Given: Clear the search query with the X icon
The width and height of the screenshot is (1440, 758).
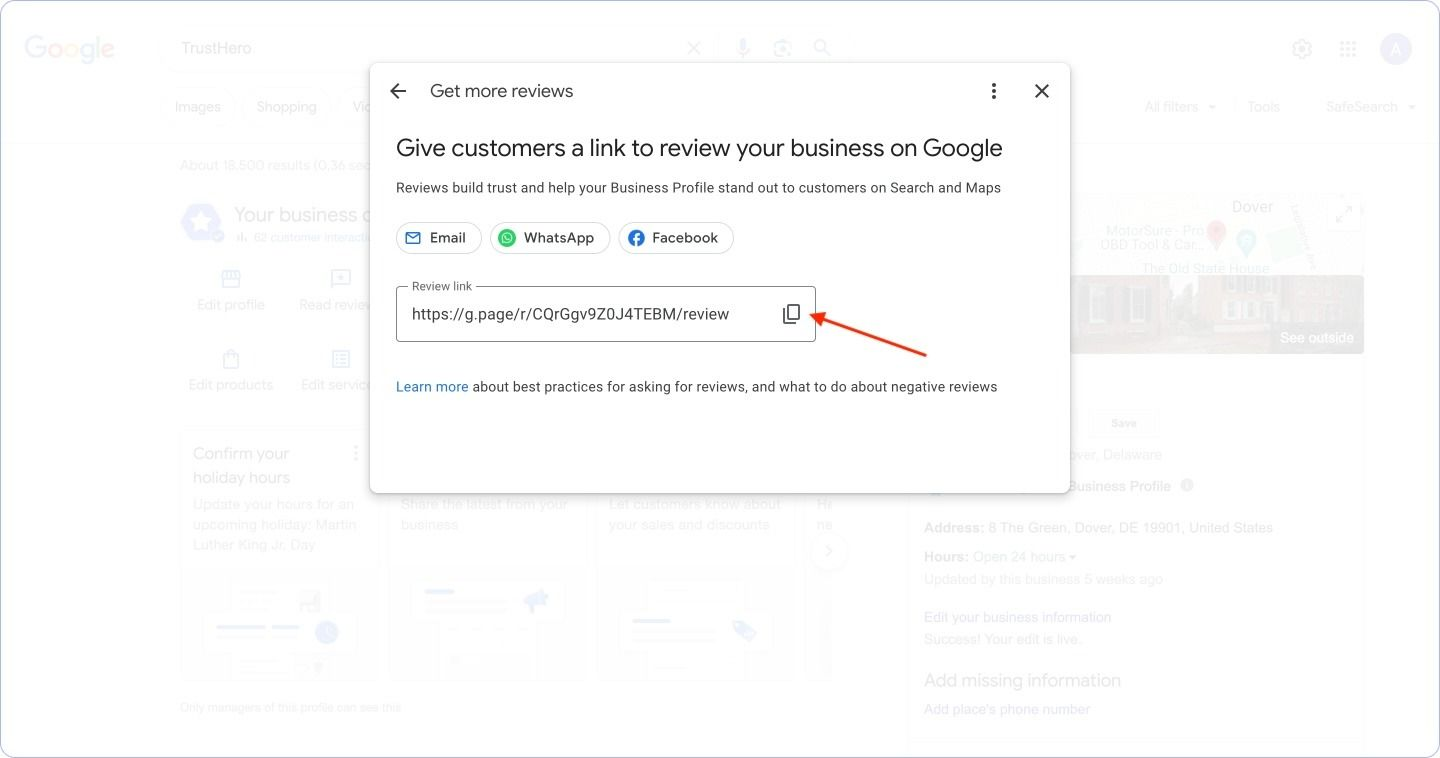Looking at the screenshot, I should [694, 48].
